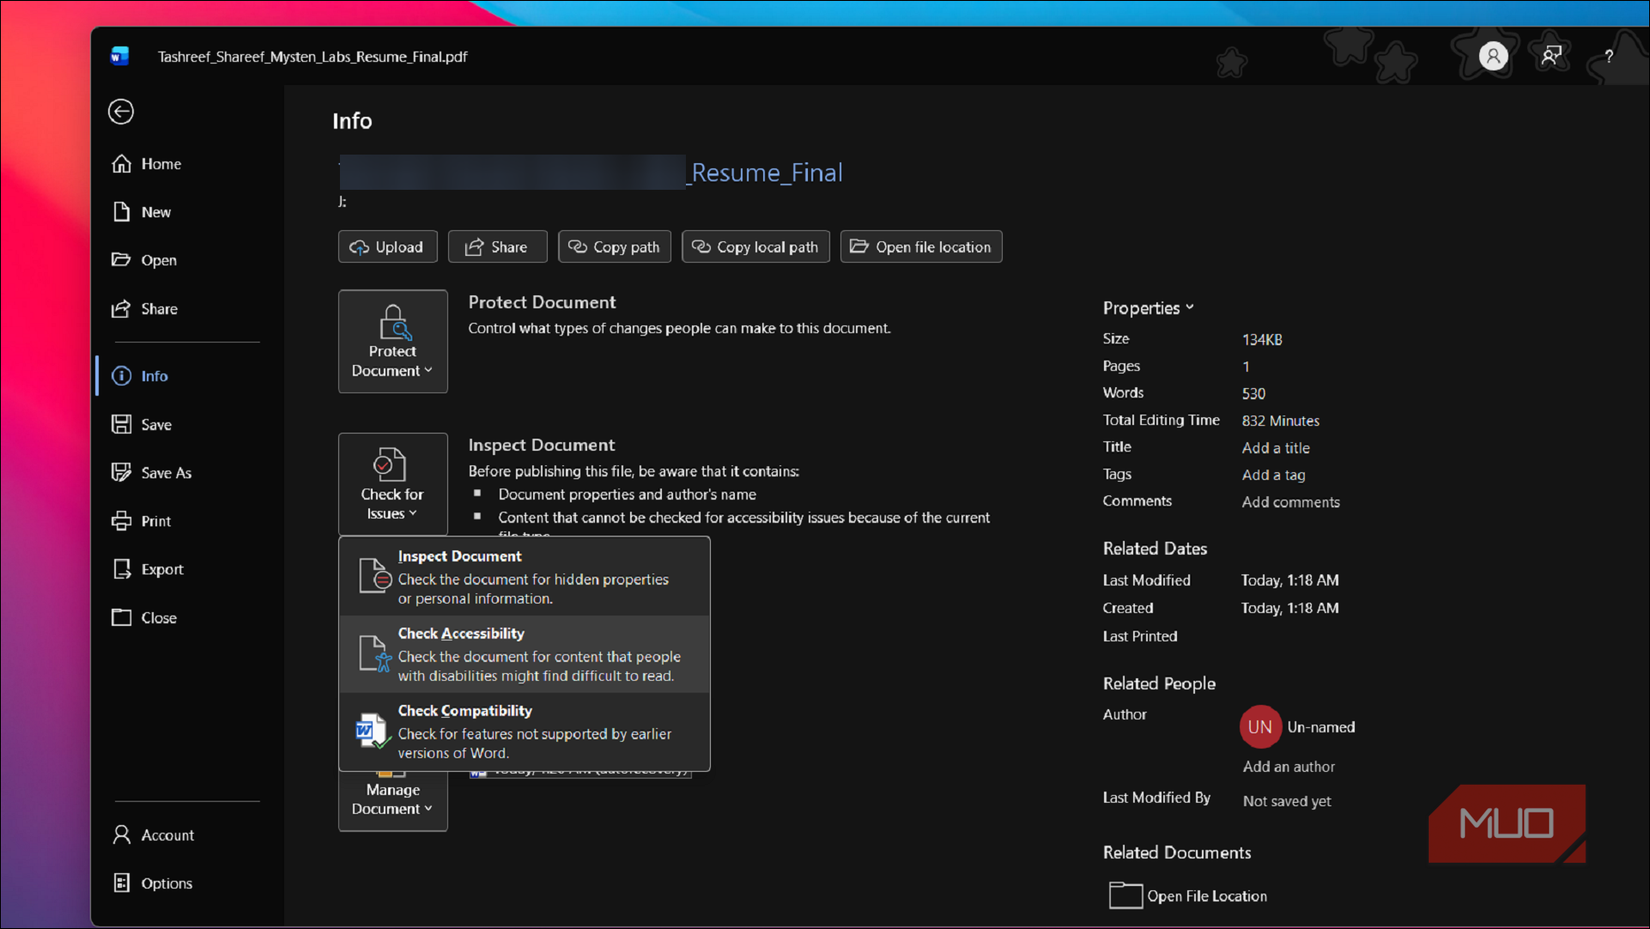1650x929 pixels.
Task: Click Add a tag field
Action: tap(1274, 475)
